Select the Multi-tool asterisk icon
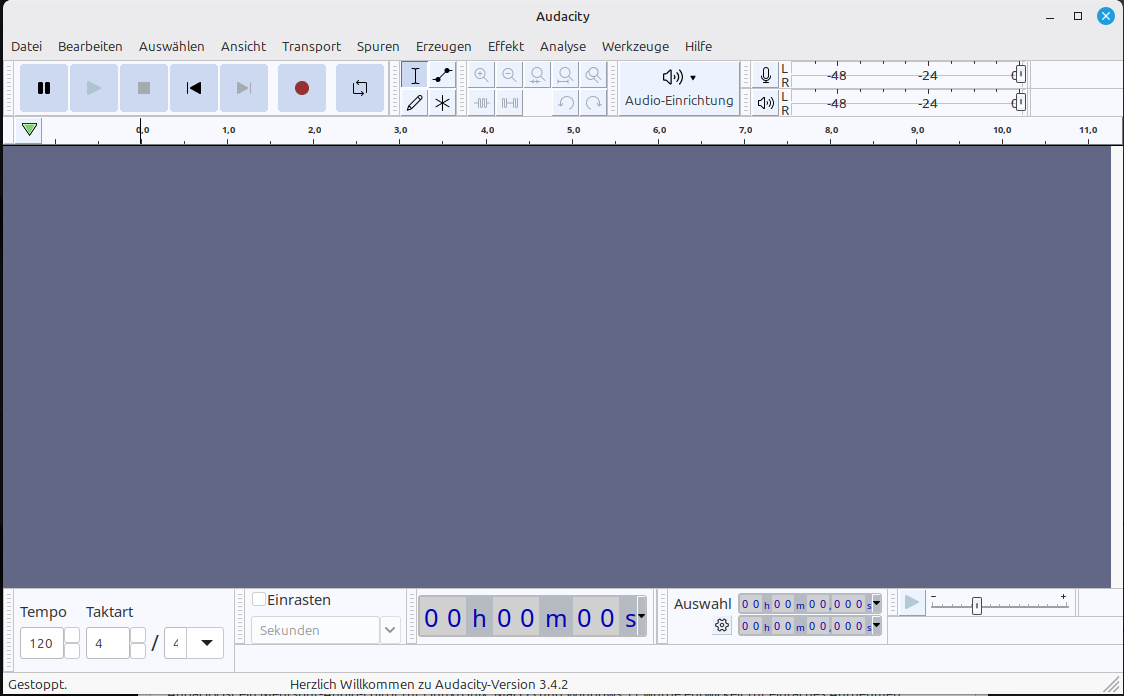This screenshot has height=696, width=1124. 442,103
